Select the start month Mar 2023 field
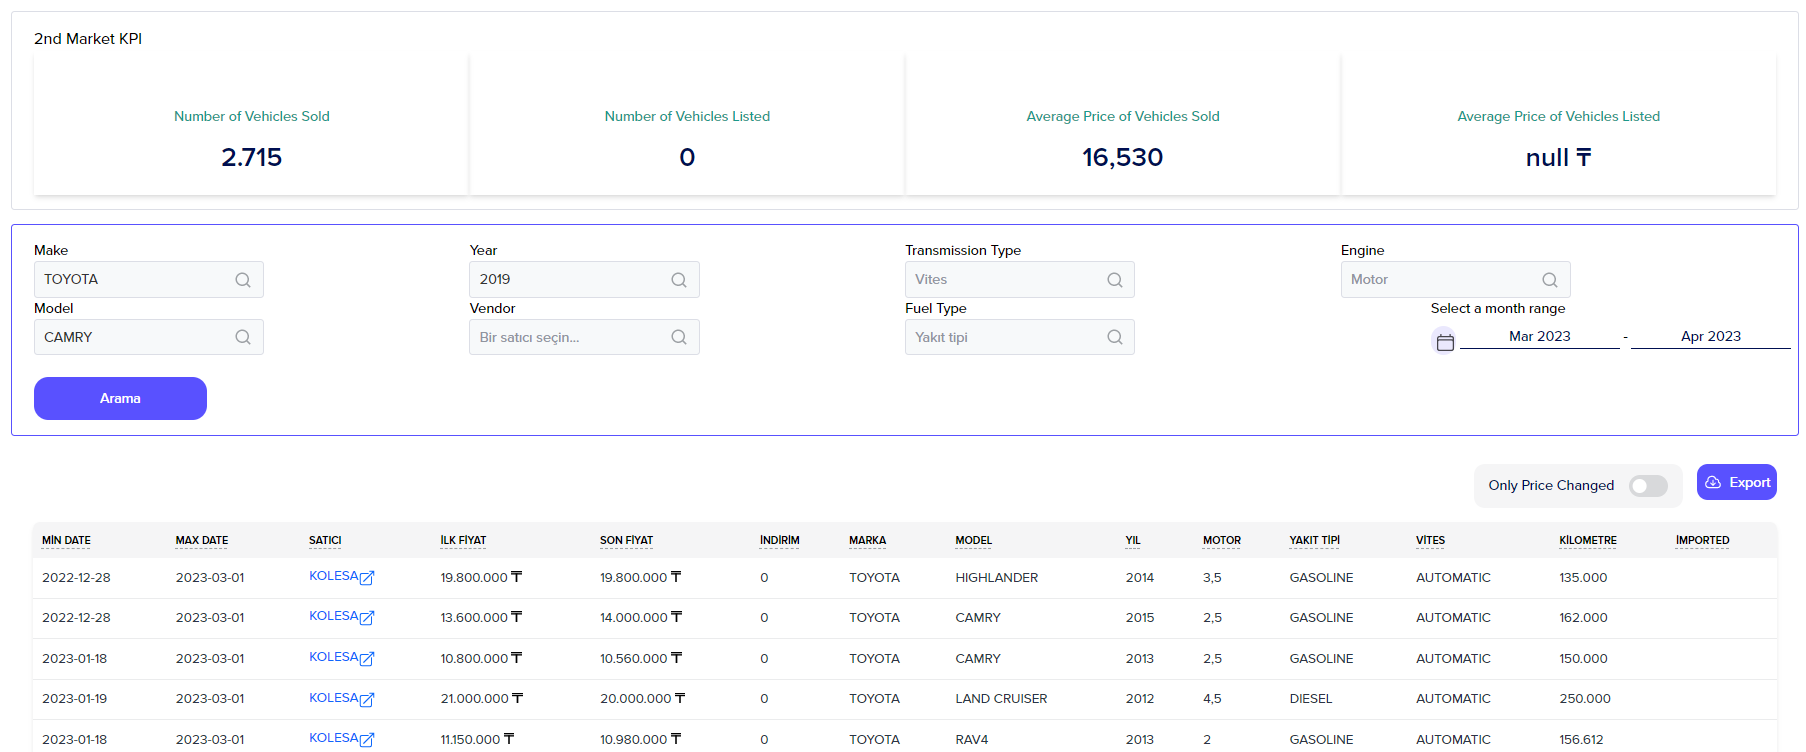Image resolution: width=1806 pixels, height=752 pixels. point(1540,337)
